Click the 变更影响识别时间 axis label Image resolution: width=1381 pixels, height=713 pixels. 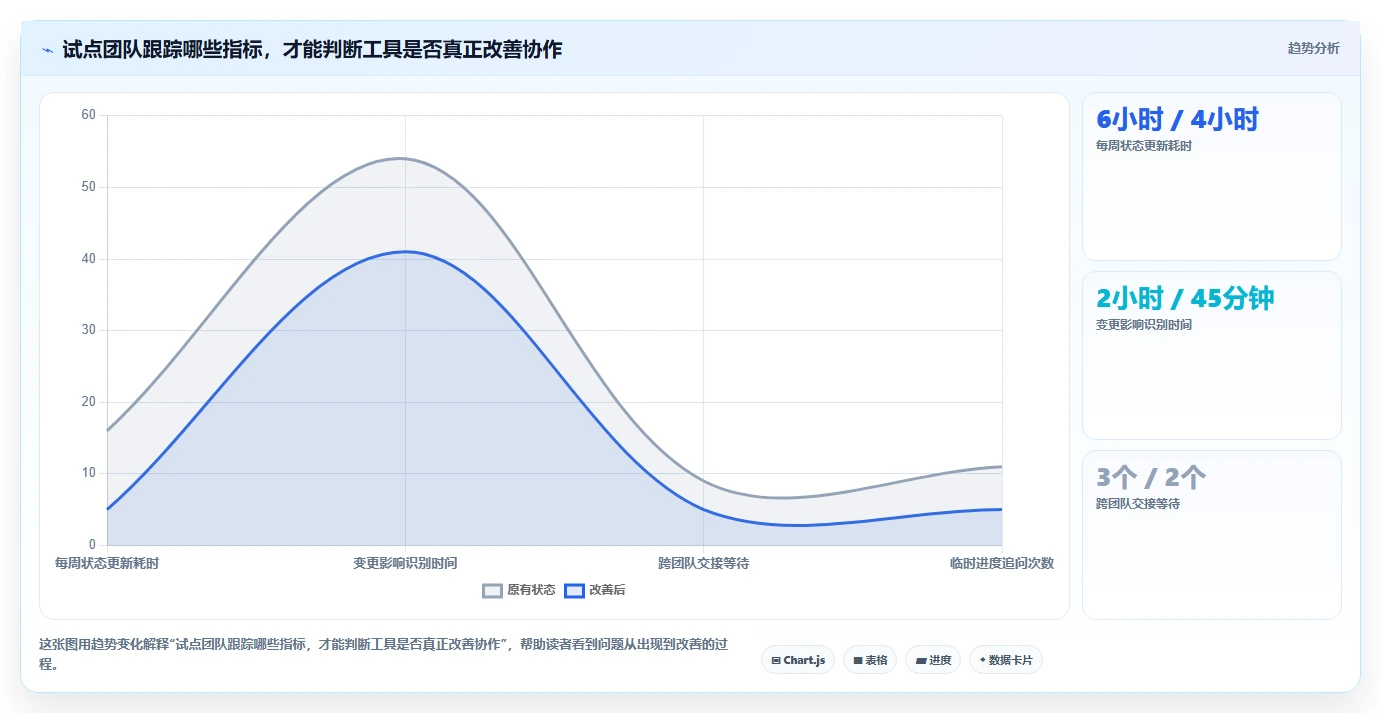[405, 563]
